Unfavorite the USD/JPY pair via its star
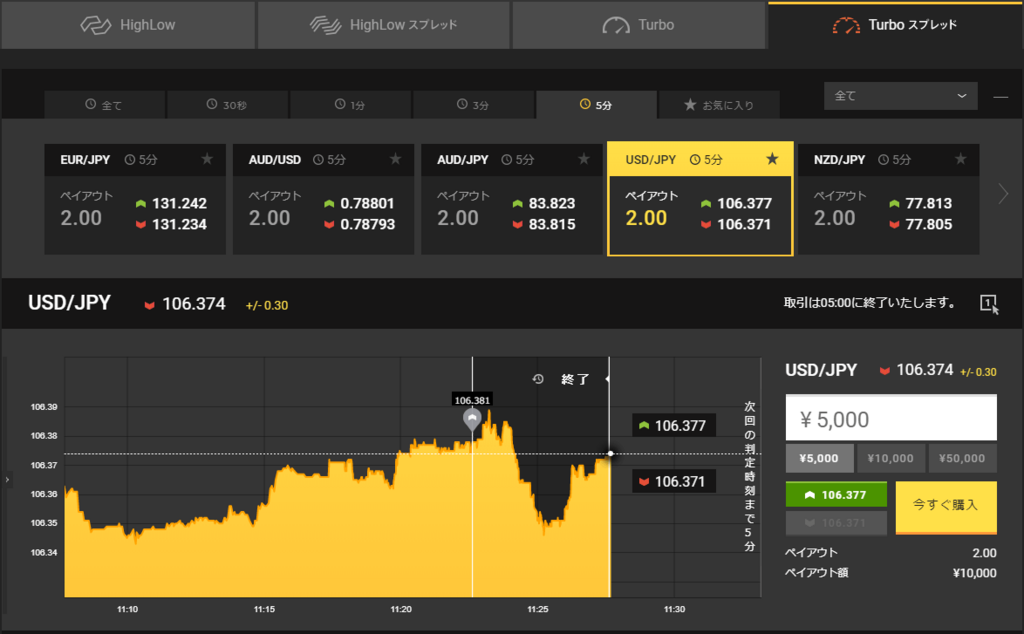Image resolution: width=1024 pixels, height=634 pixels. [772, 158]
